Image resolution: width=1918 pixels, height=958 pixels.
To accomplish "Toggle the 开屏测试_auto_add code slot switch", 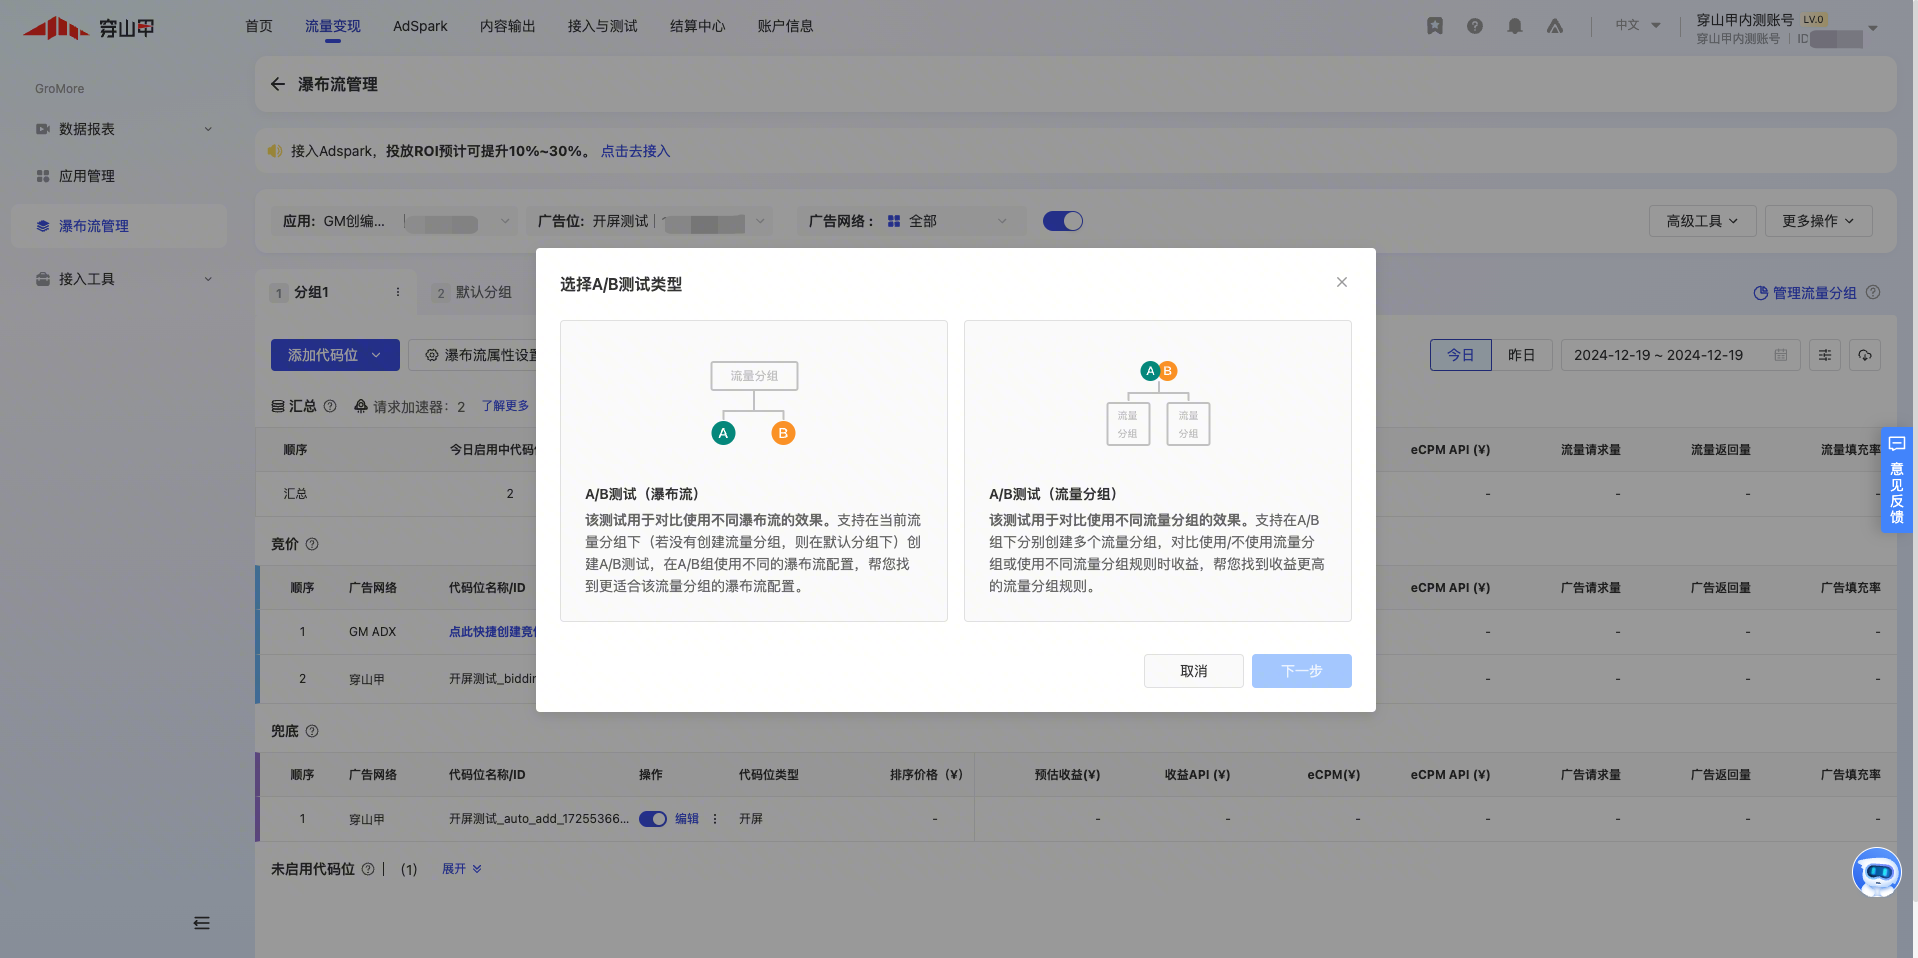I will (x=653, y=819).
